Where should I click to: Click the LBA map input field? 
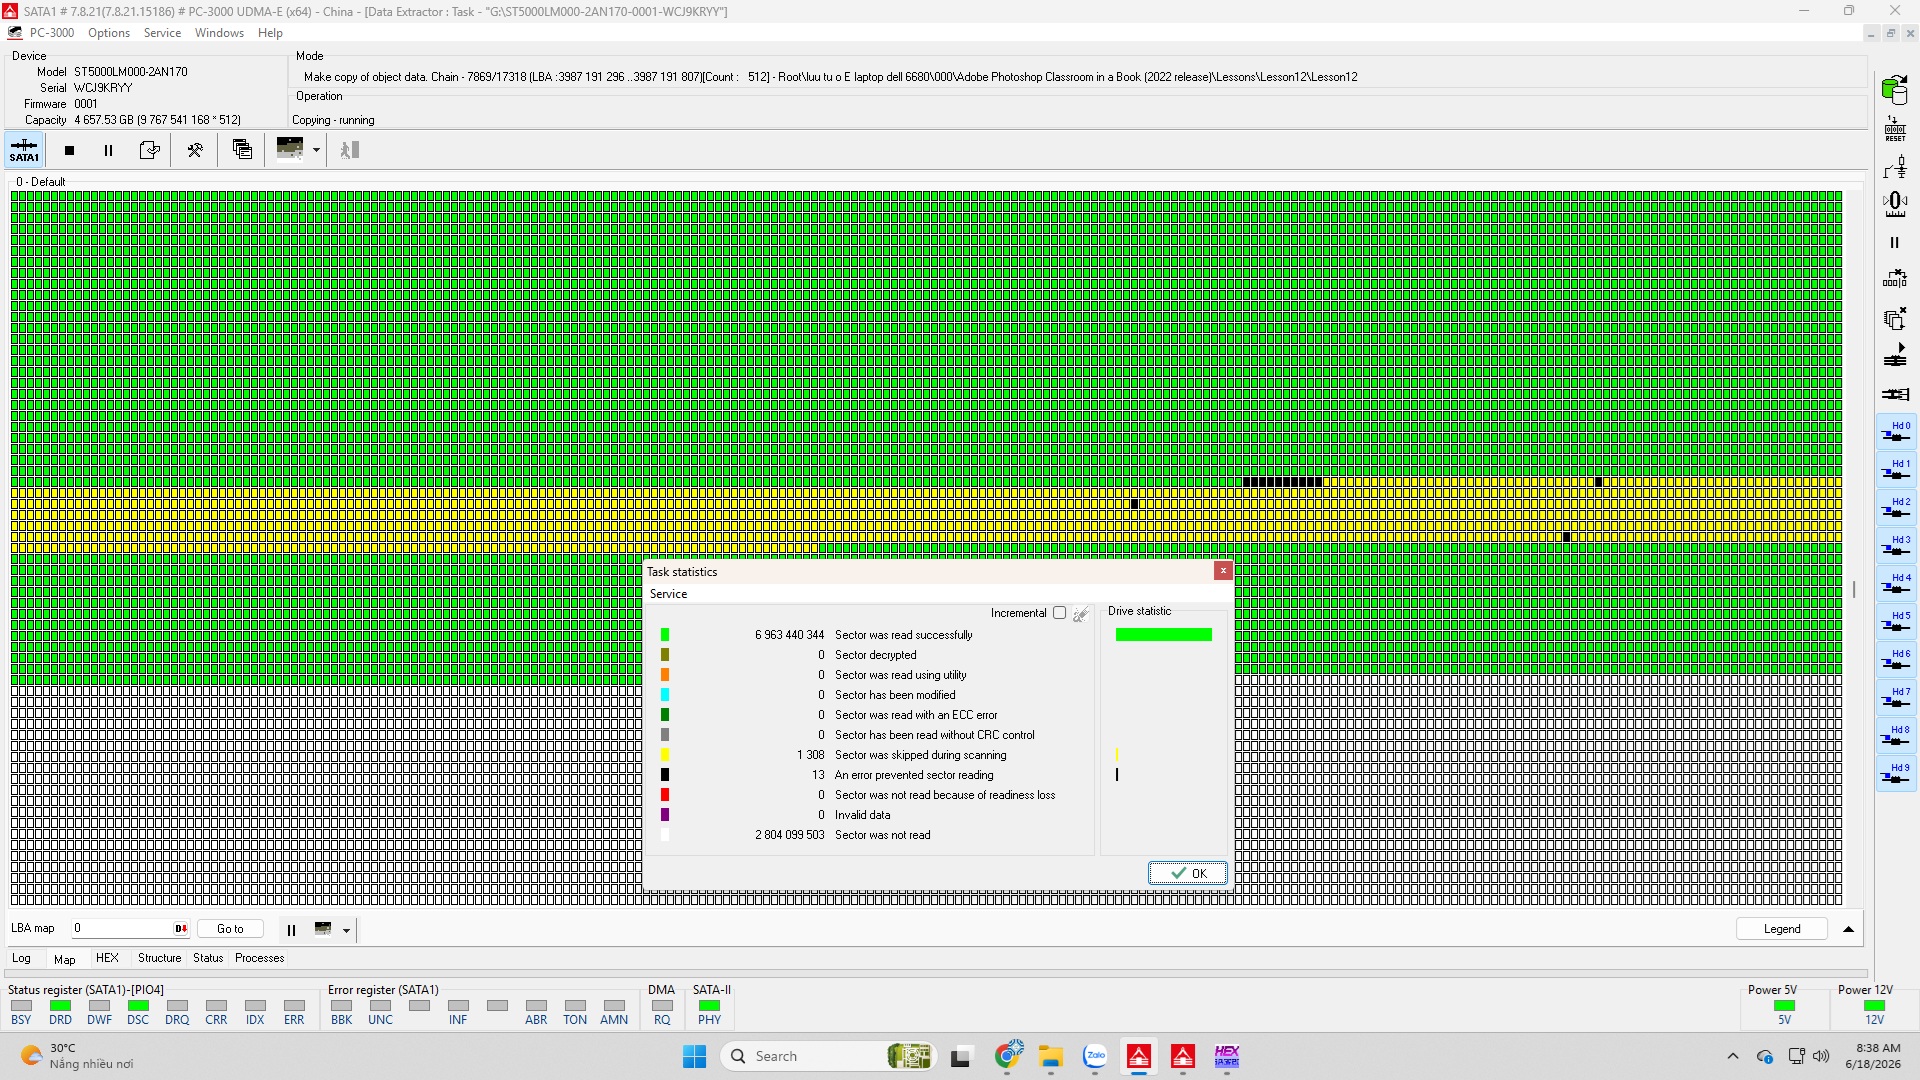(x=130, y=928)
